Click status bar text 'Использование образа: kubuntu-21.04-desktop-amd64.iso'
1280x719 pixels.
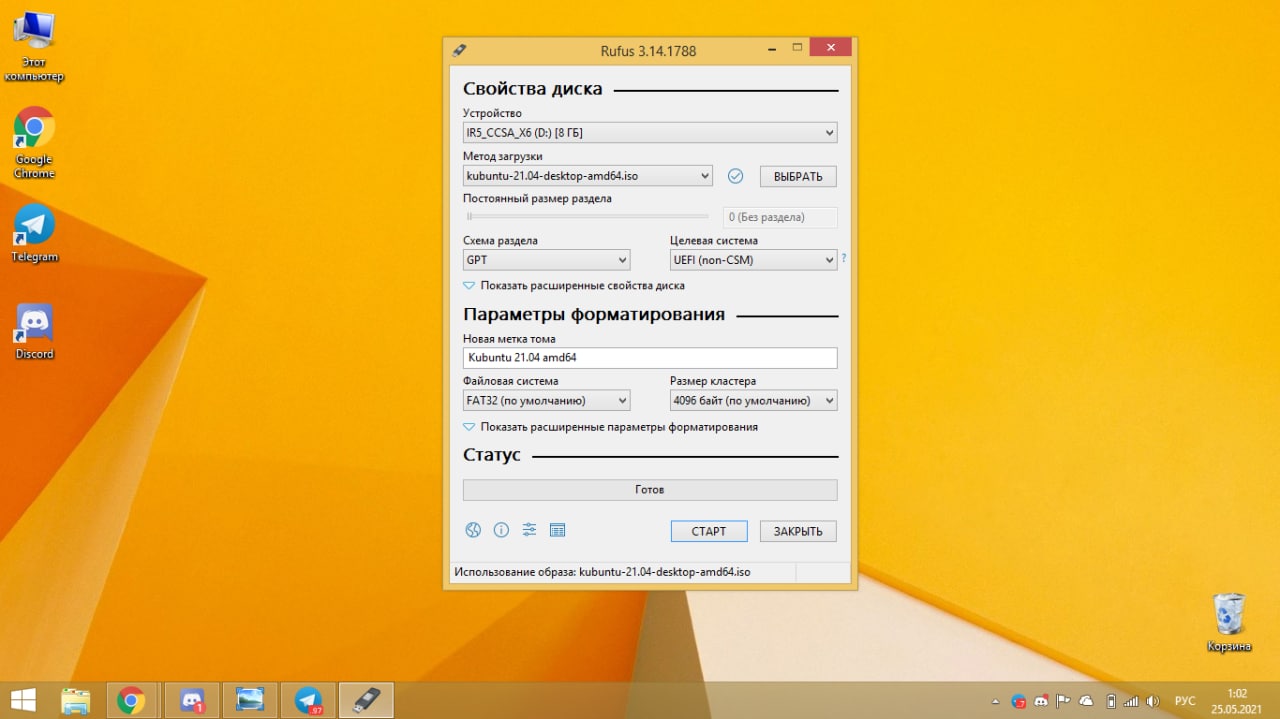[x=602, y=572]
